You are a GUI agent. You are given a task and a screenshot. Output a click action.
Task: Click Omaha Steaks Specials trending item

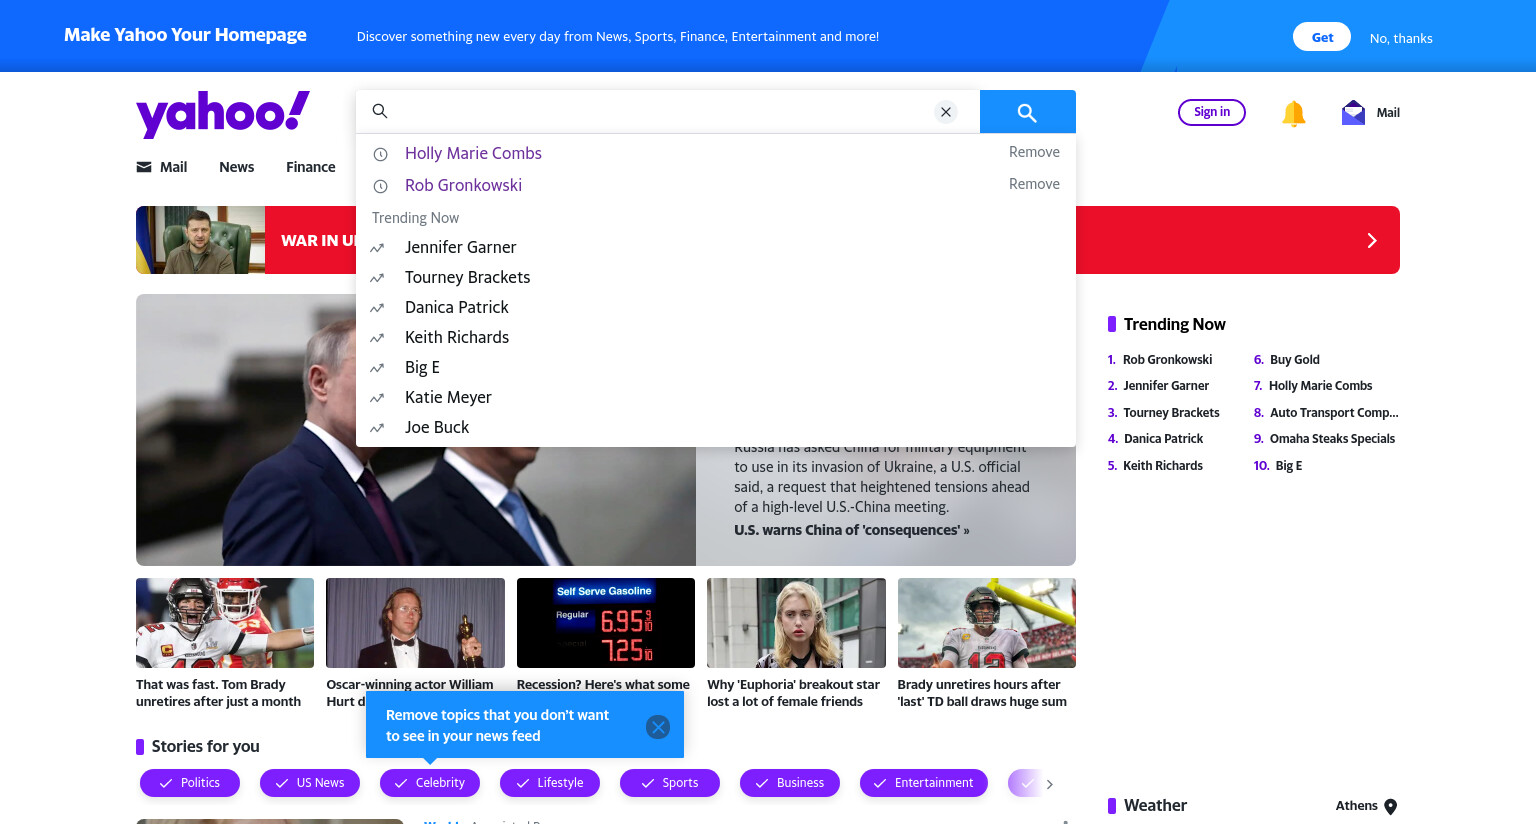coord(1332,438)
